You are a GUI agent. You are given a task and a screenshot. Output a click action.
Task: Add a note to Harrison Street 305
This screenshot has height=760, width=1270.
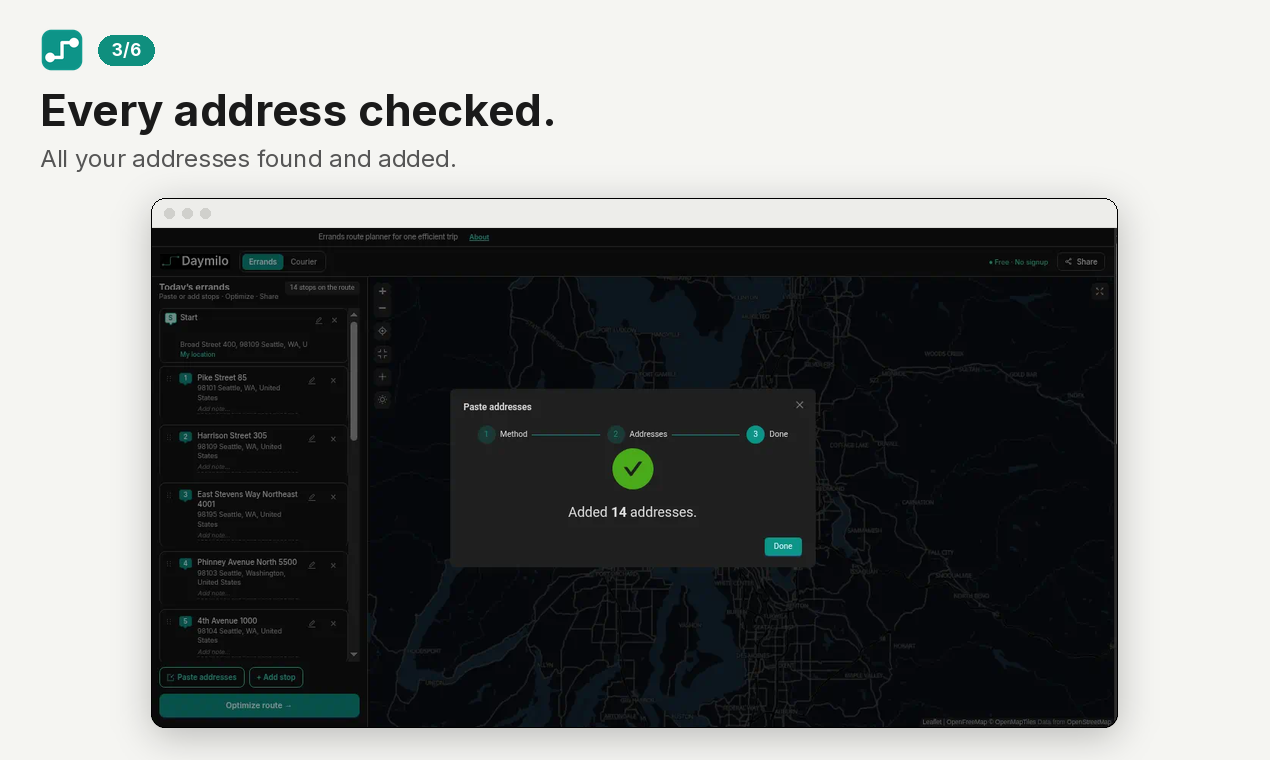(x=247, y=467)
